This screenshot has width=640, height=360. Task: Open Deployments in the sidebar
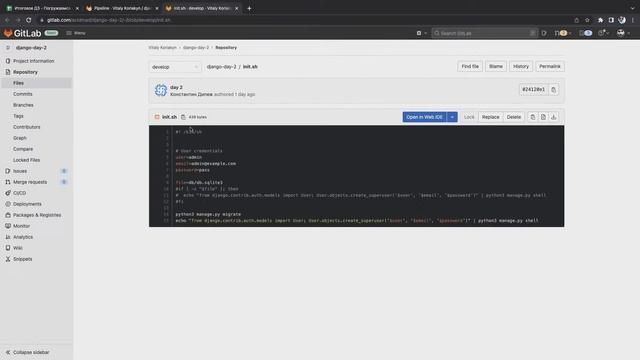coord(27,204)
